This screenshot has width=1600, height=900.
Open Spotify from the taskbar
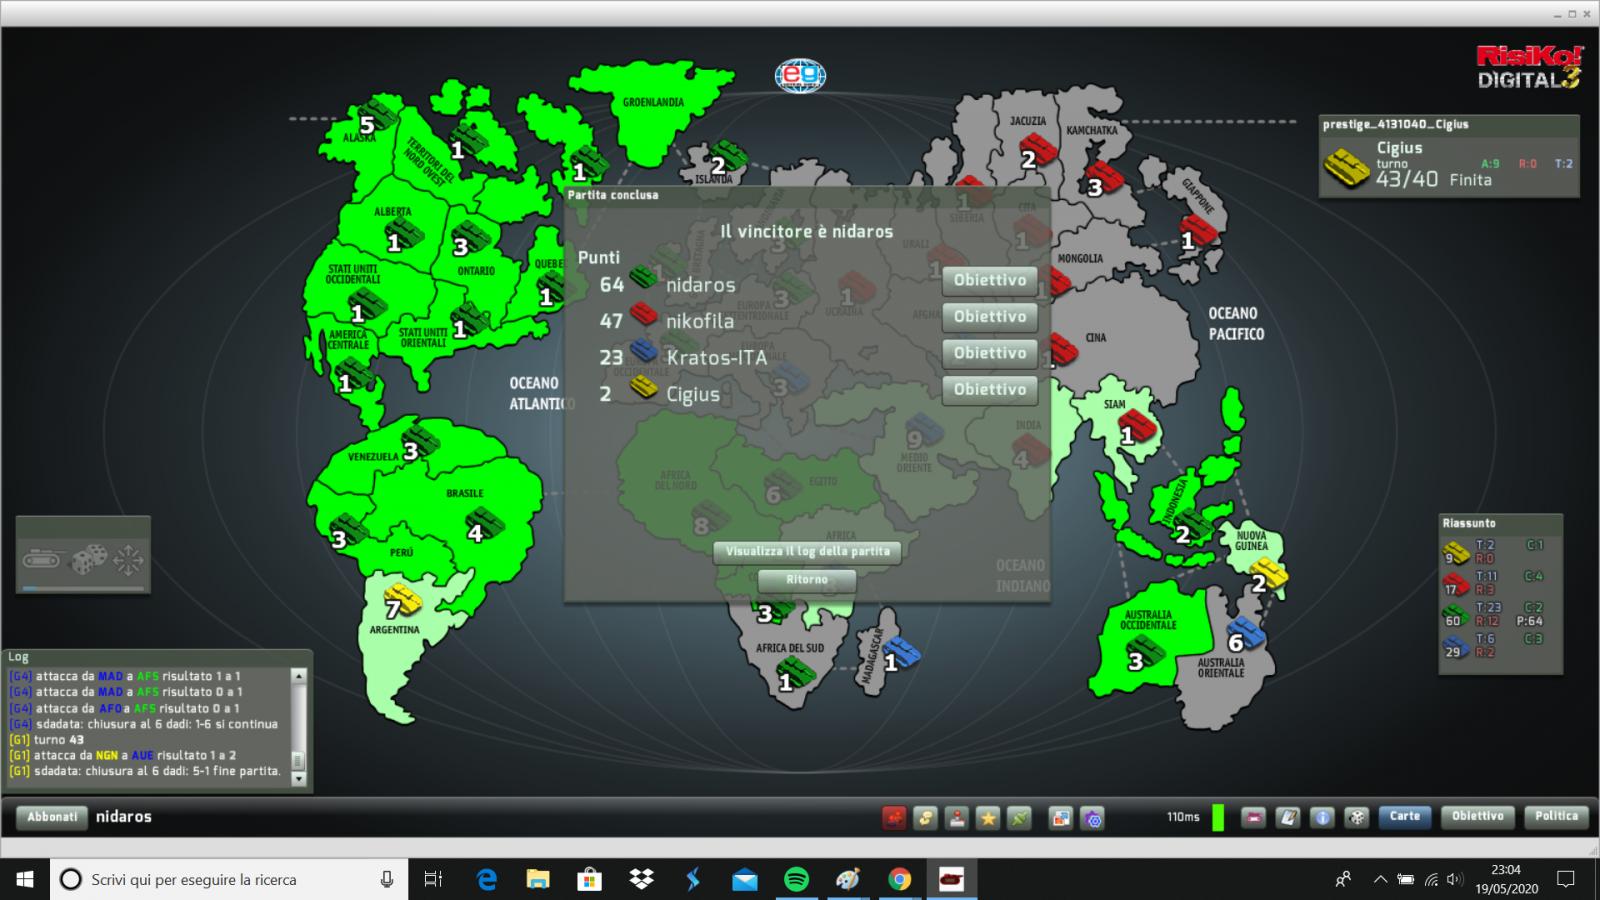(796, 879)
